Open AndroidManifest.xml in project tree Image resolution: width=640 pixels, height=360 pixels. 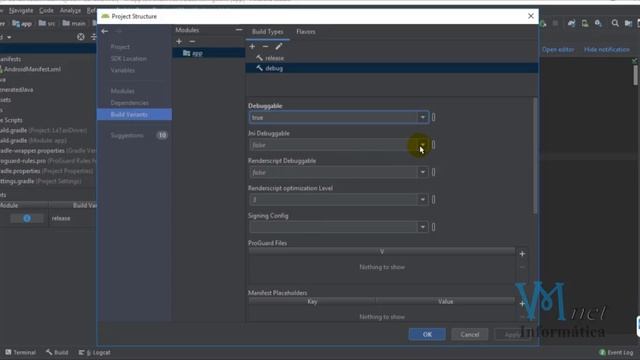pyautogui.click(x=32, y=69)
